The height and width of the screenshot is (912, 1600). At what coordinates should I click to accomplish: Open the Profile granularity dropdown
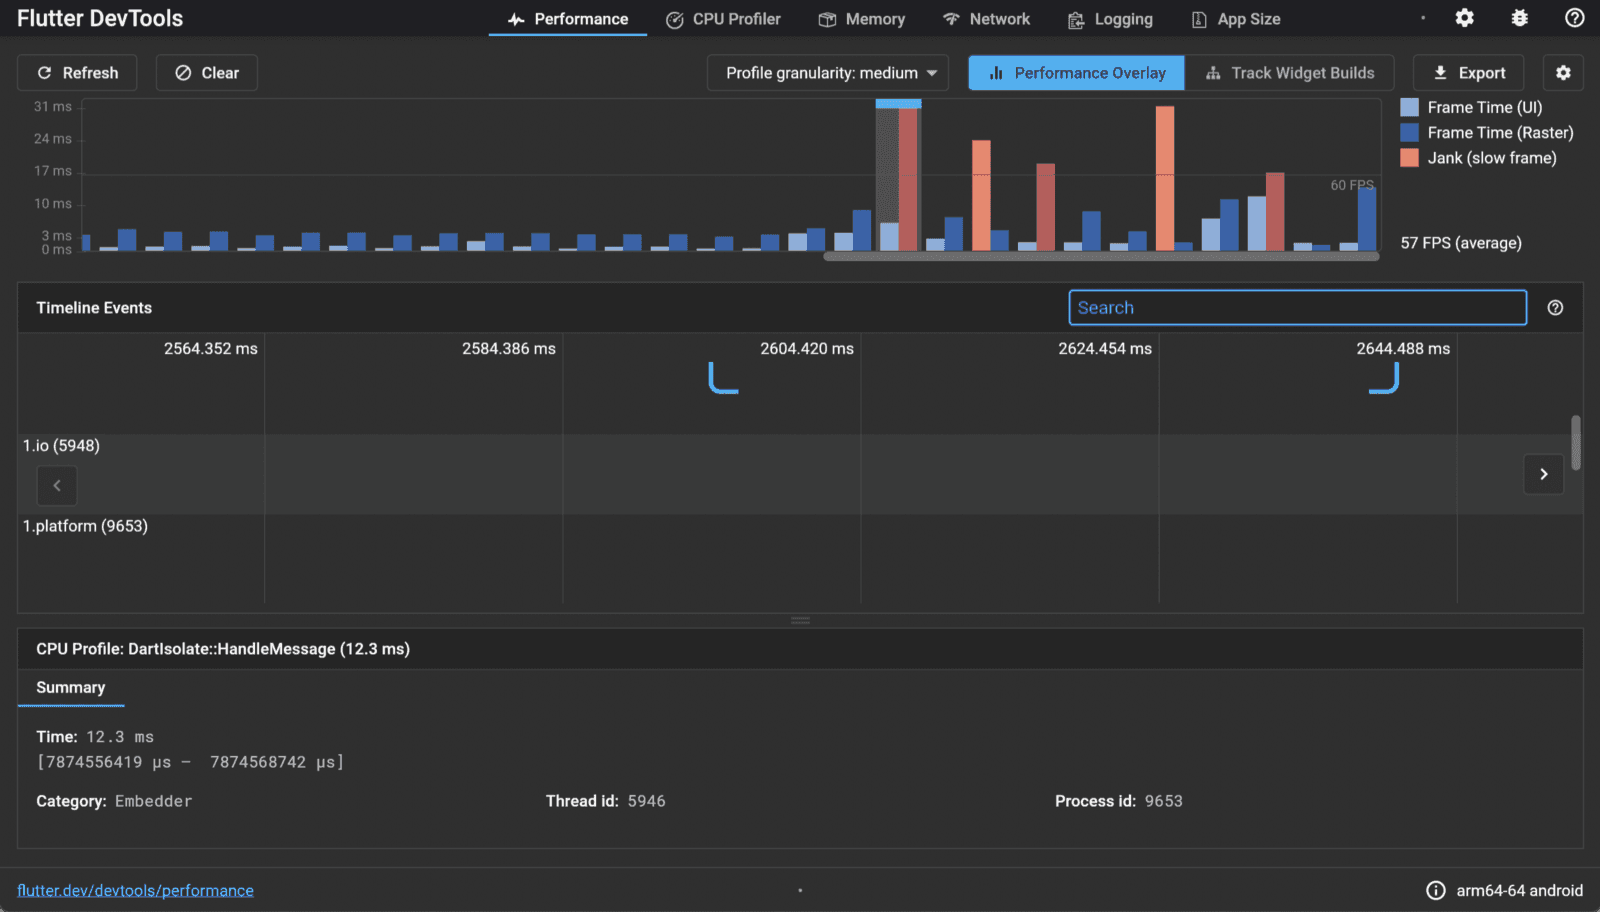[x=826, y=72]
